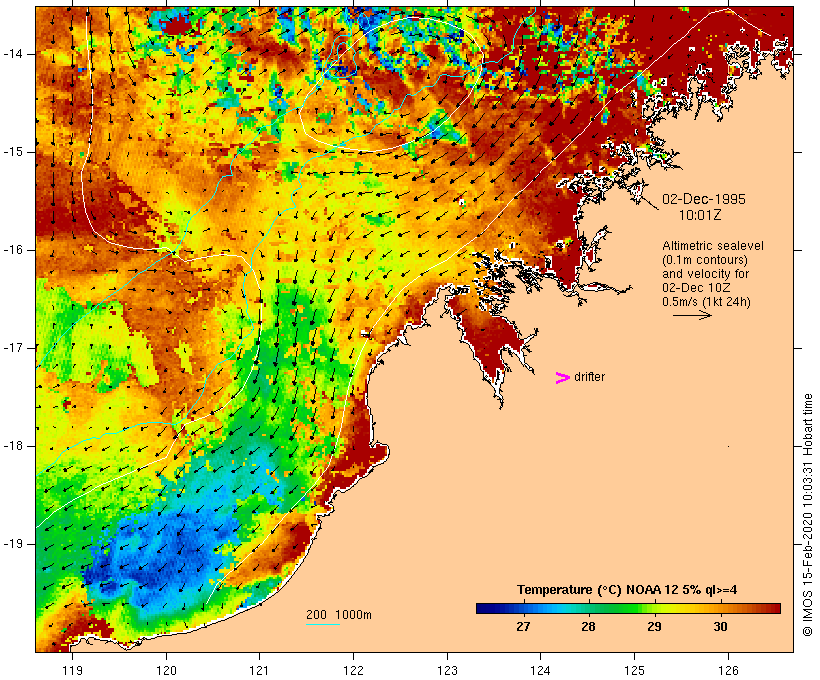Click the magenta drifter marker symbol
Image resolution: width=820 pixels, height=680 pixels.
tap(563, 378)
